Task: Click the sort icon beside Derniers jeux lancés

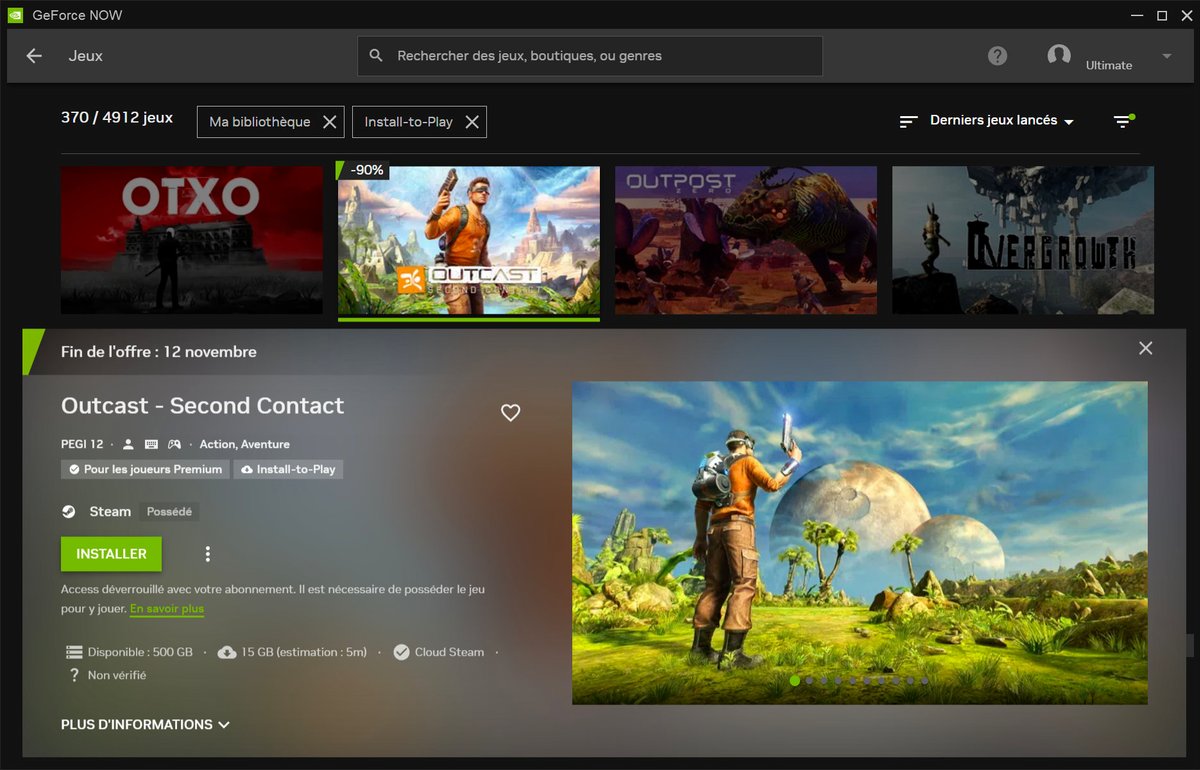Action: pyautogui.click(x=908, y=120)
